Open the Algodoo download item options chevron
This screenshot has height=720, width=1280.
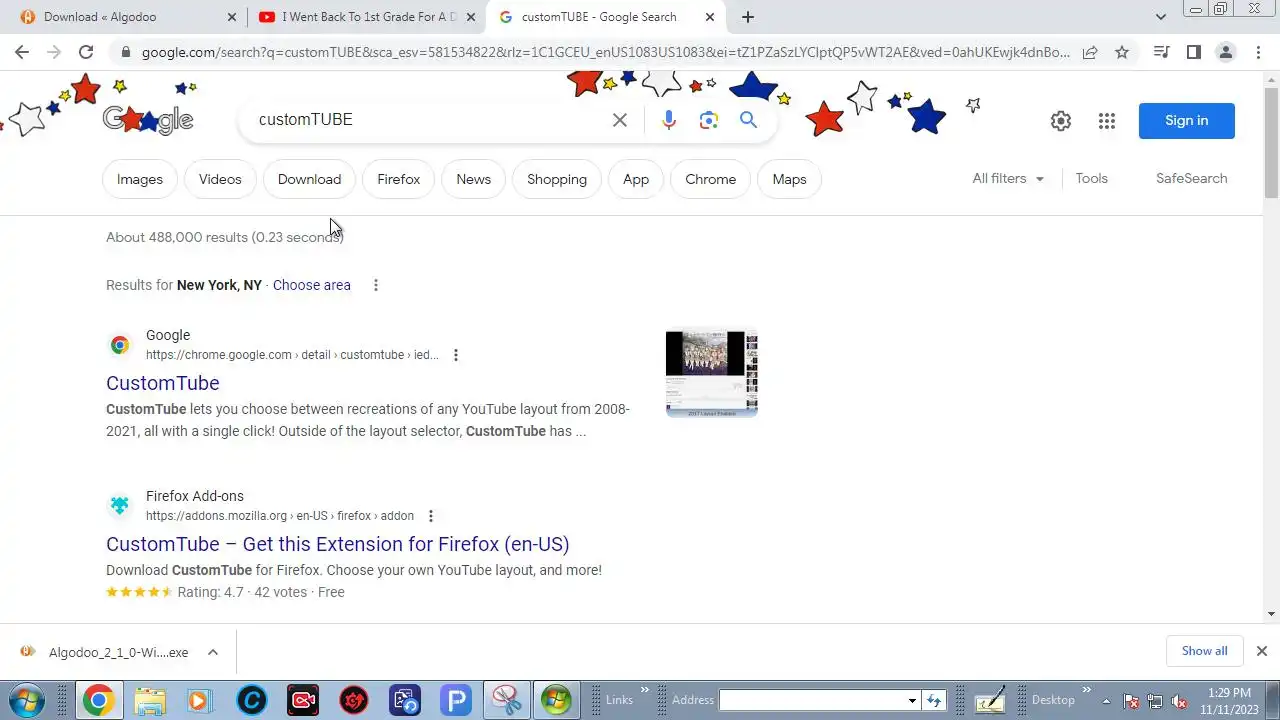click(x=213, y=652)
